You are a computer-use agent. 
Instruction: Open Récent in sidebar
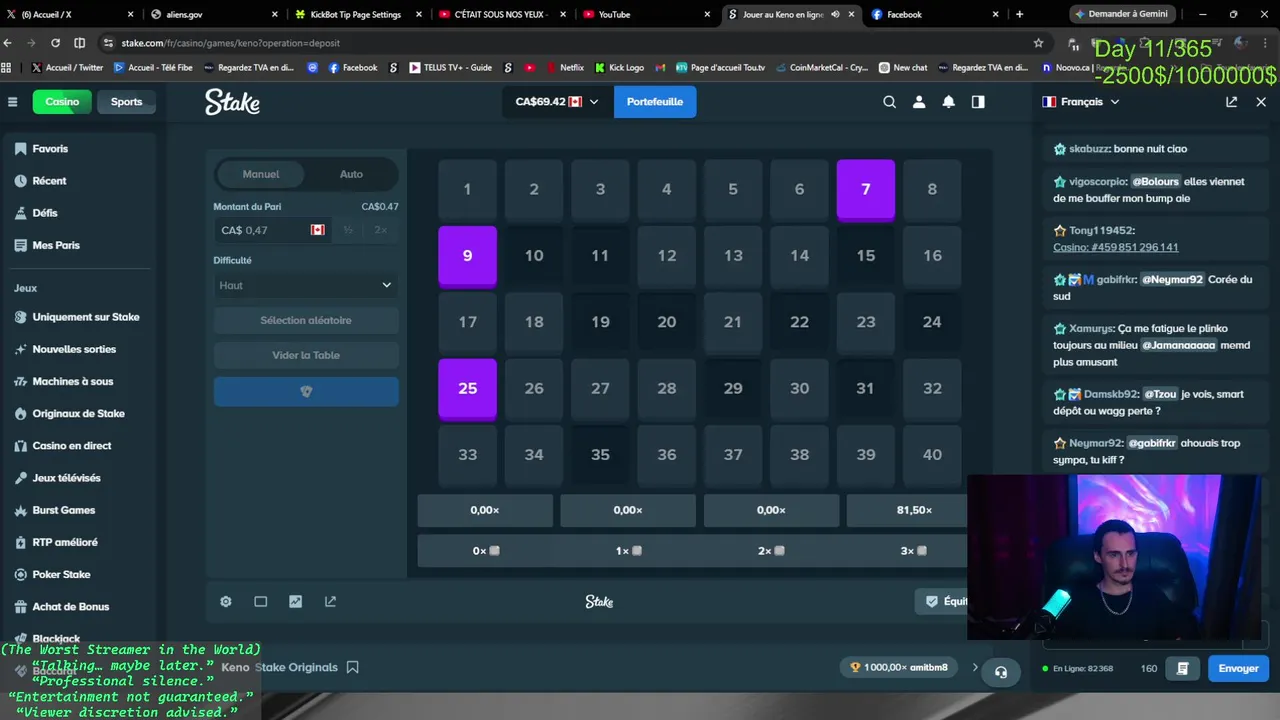pos(80,181)
